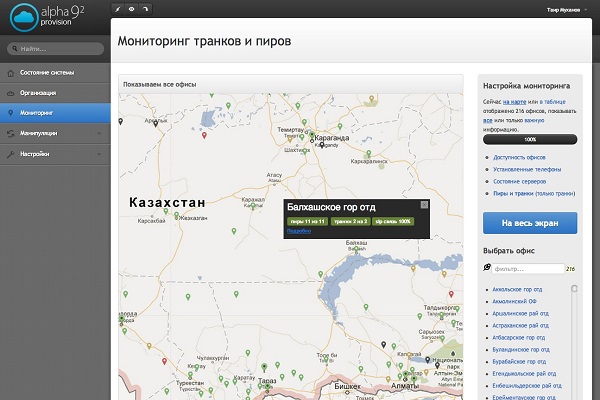
Task: Click the 216 office count next to filter
Action: tap(570, 269)
